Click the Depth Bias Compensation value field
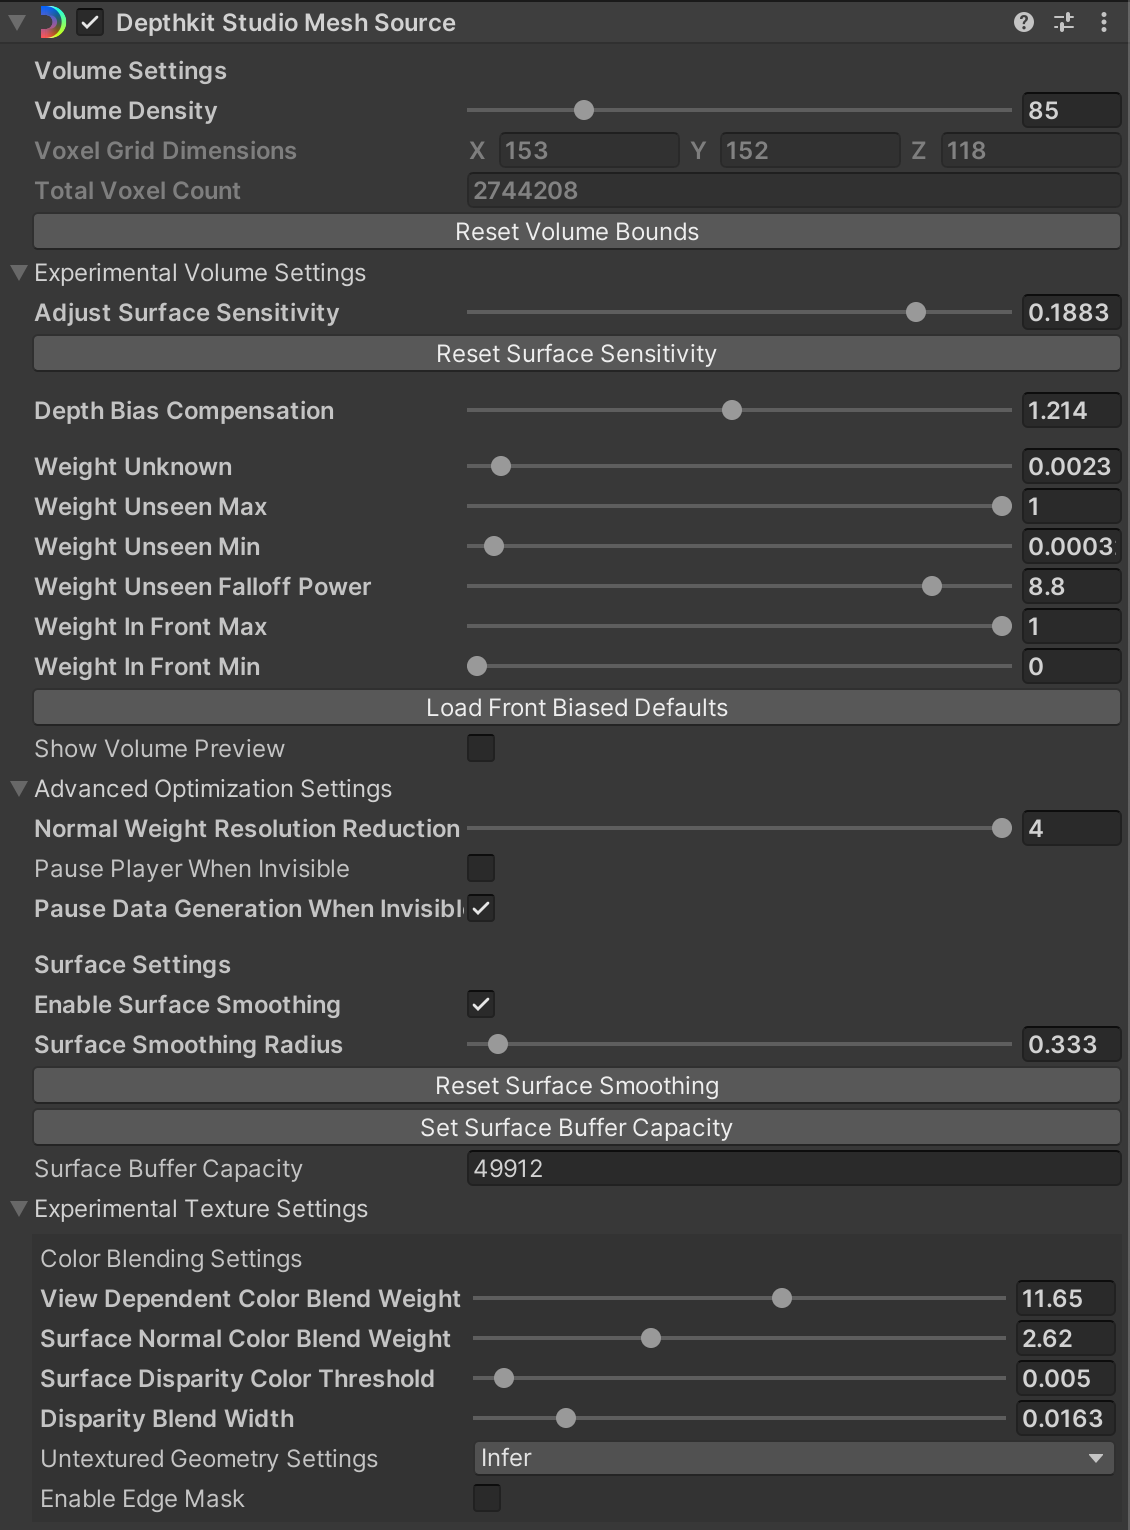This screenshot has width=1130, height=1530. tap(1070, 410)
